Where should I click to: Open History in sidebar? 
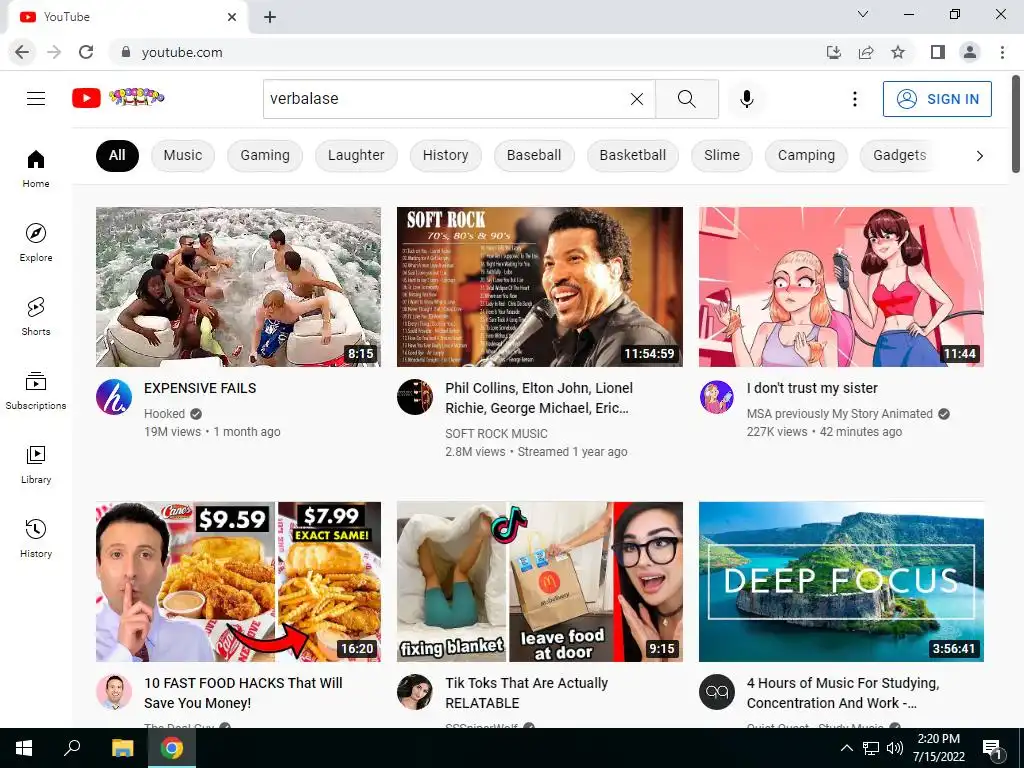click(36, 538)
